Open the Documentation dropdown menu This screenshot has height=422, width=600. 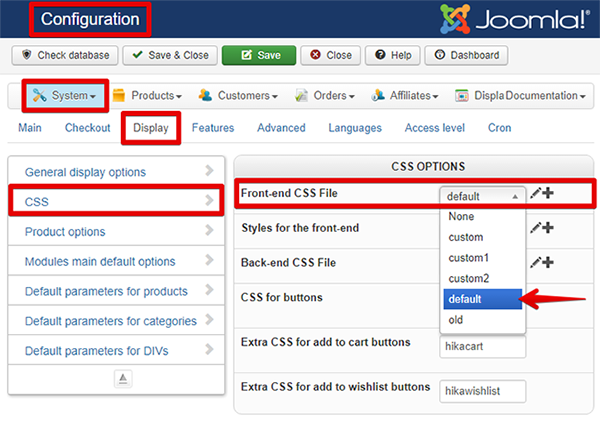click(546, 96)
